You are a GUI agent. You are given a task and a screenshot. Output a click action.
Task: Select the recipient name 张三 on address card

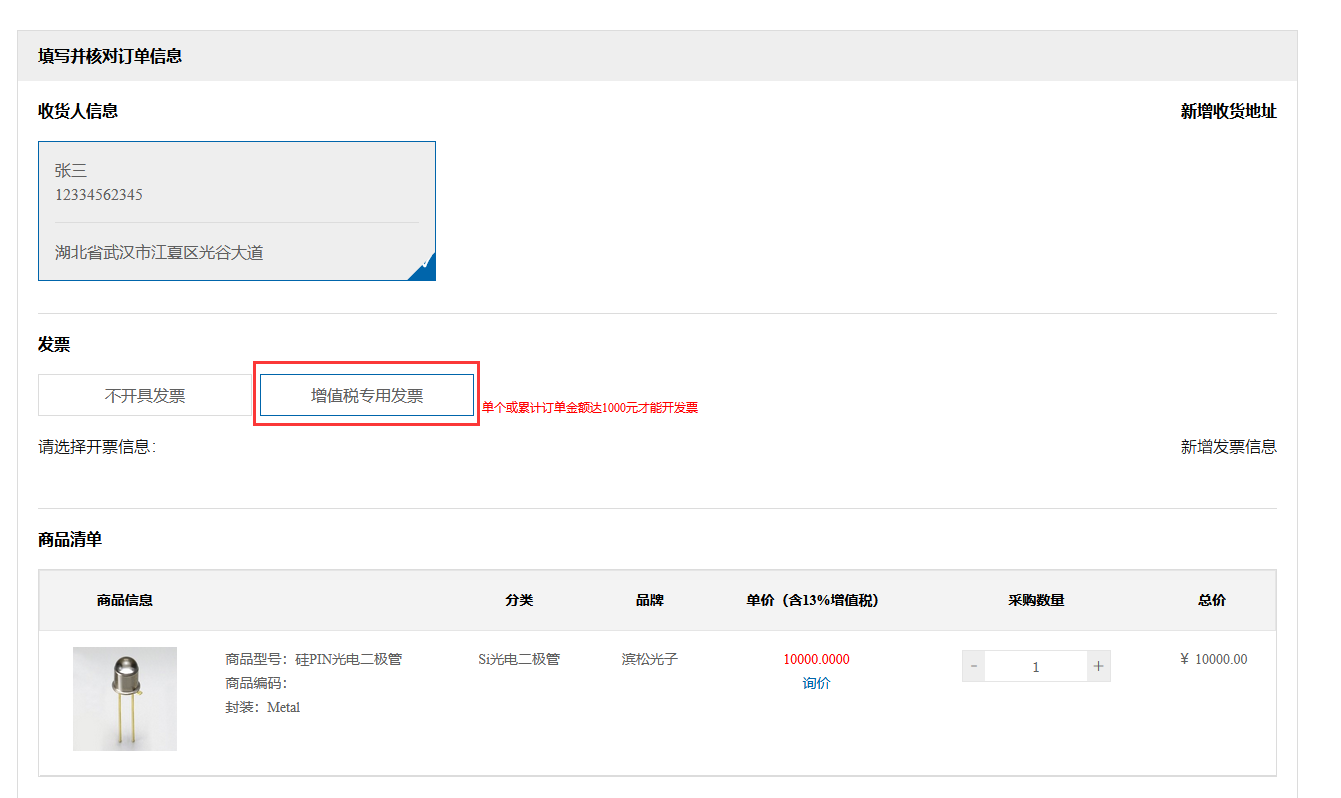click(x=71, y=171)
